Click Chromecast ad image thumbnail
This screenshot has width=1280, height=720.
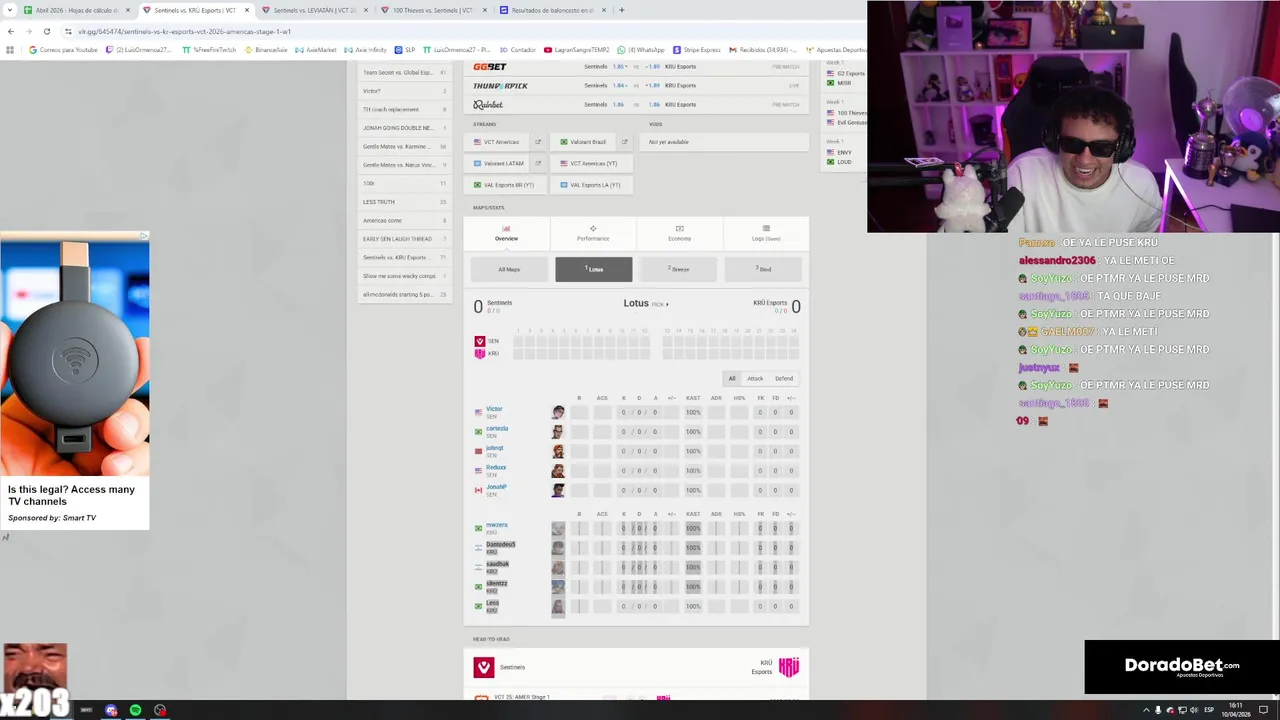point(75,358)
